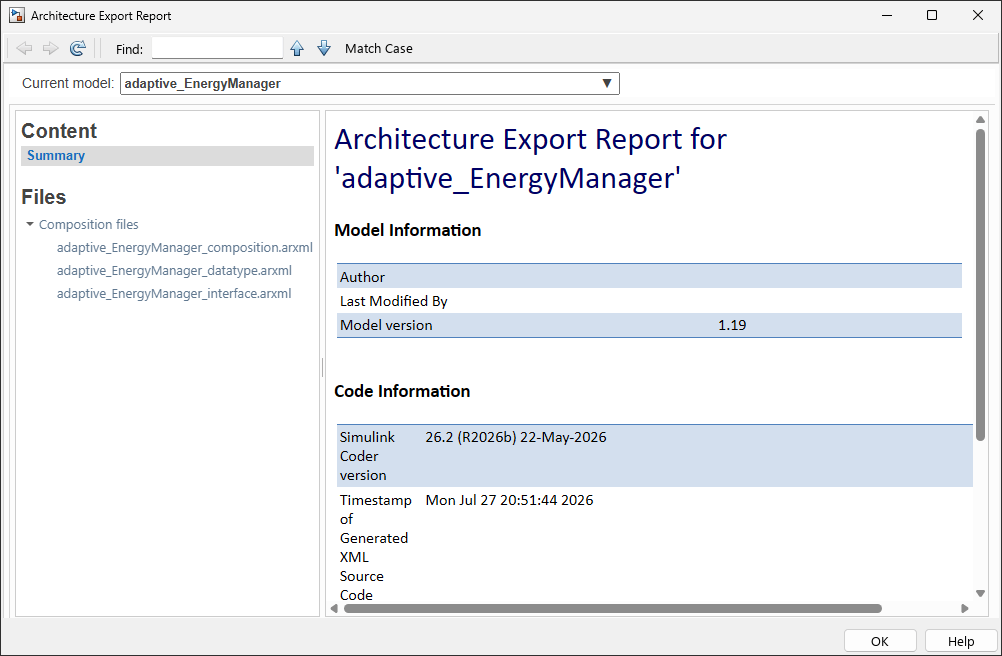The image size is (1002, 656).
Task: Click the Model Information heading
Action: [x=408, y=230]
